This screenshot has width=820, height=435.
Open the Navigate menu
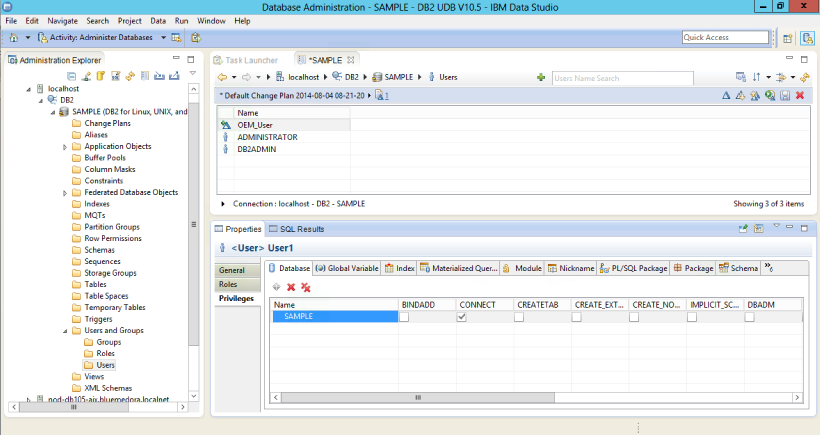coord(62,21)
